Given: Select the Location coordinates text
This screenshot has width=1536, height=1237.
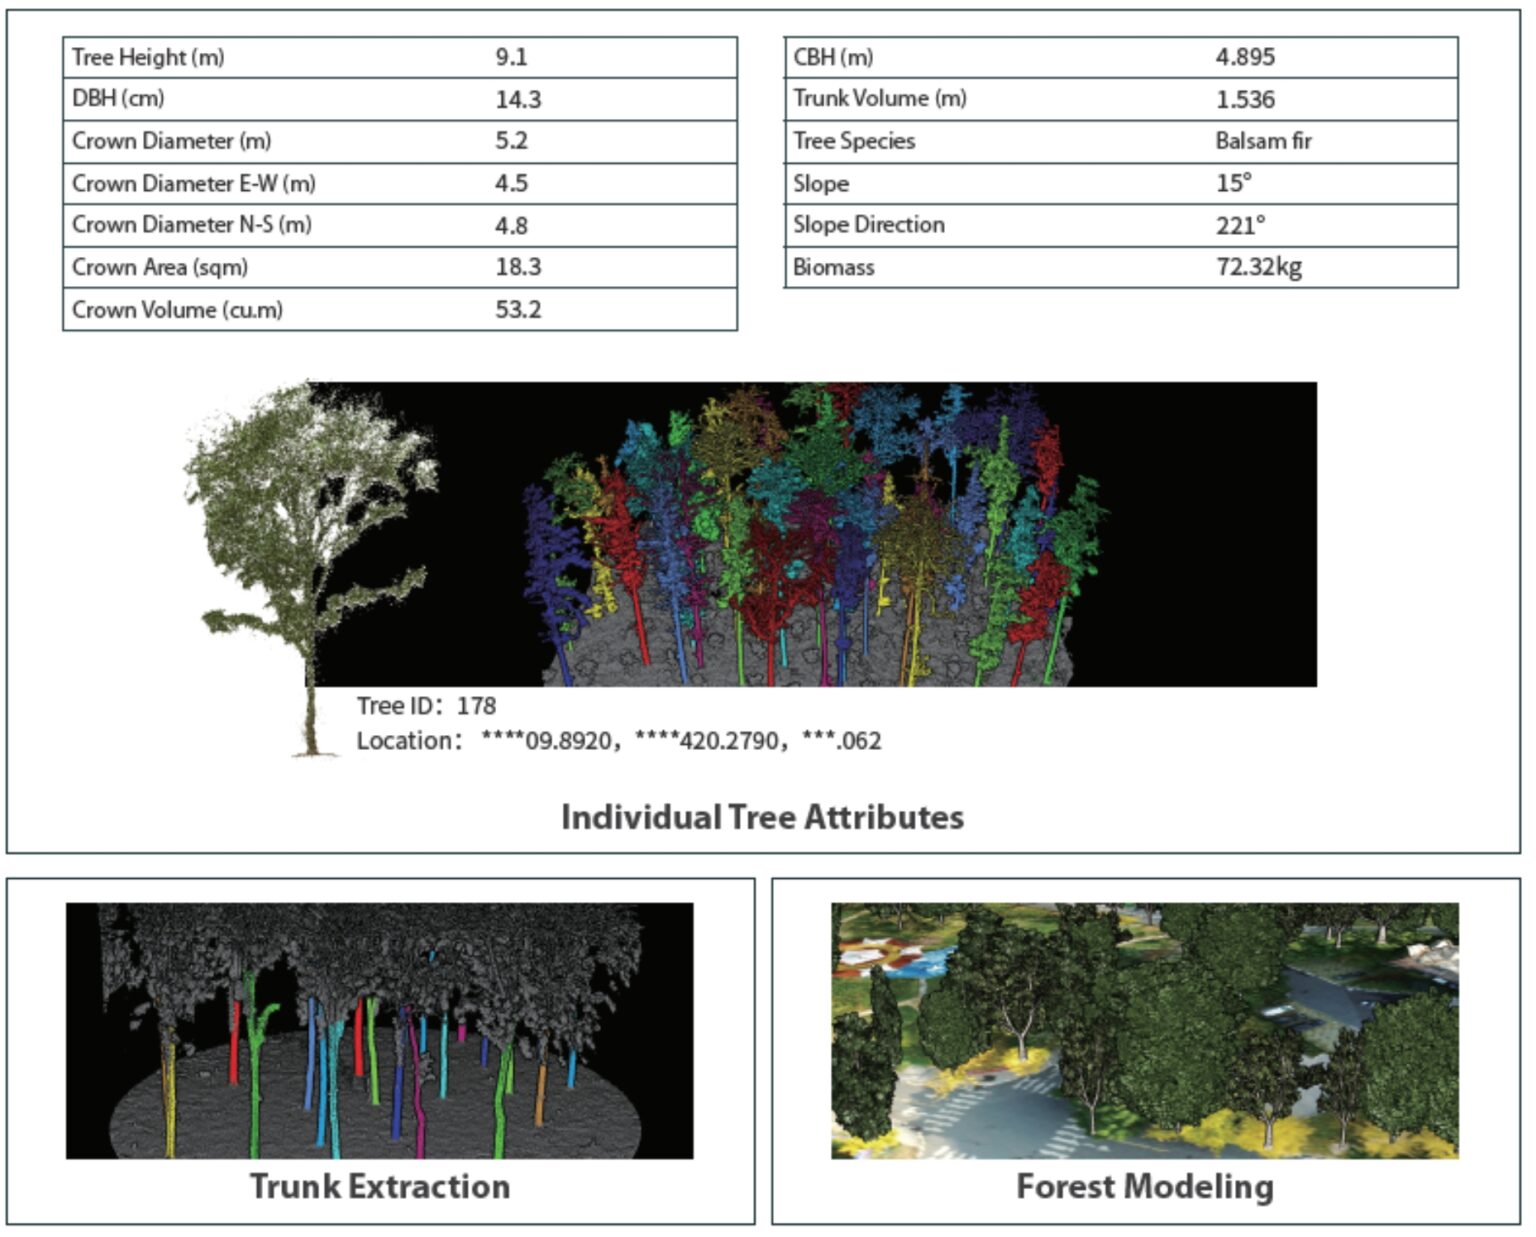Looking at the screenshot, I should pos(619,741).
